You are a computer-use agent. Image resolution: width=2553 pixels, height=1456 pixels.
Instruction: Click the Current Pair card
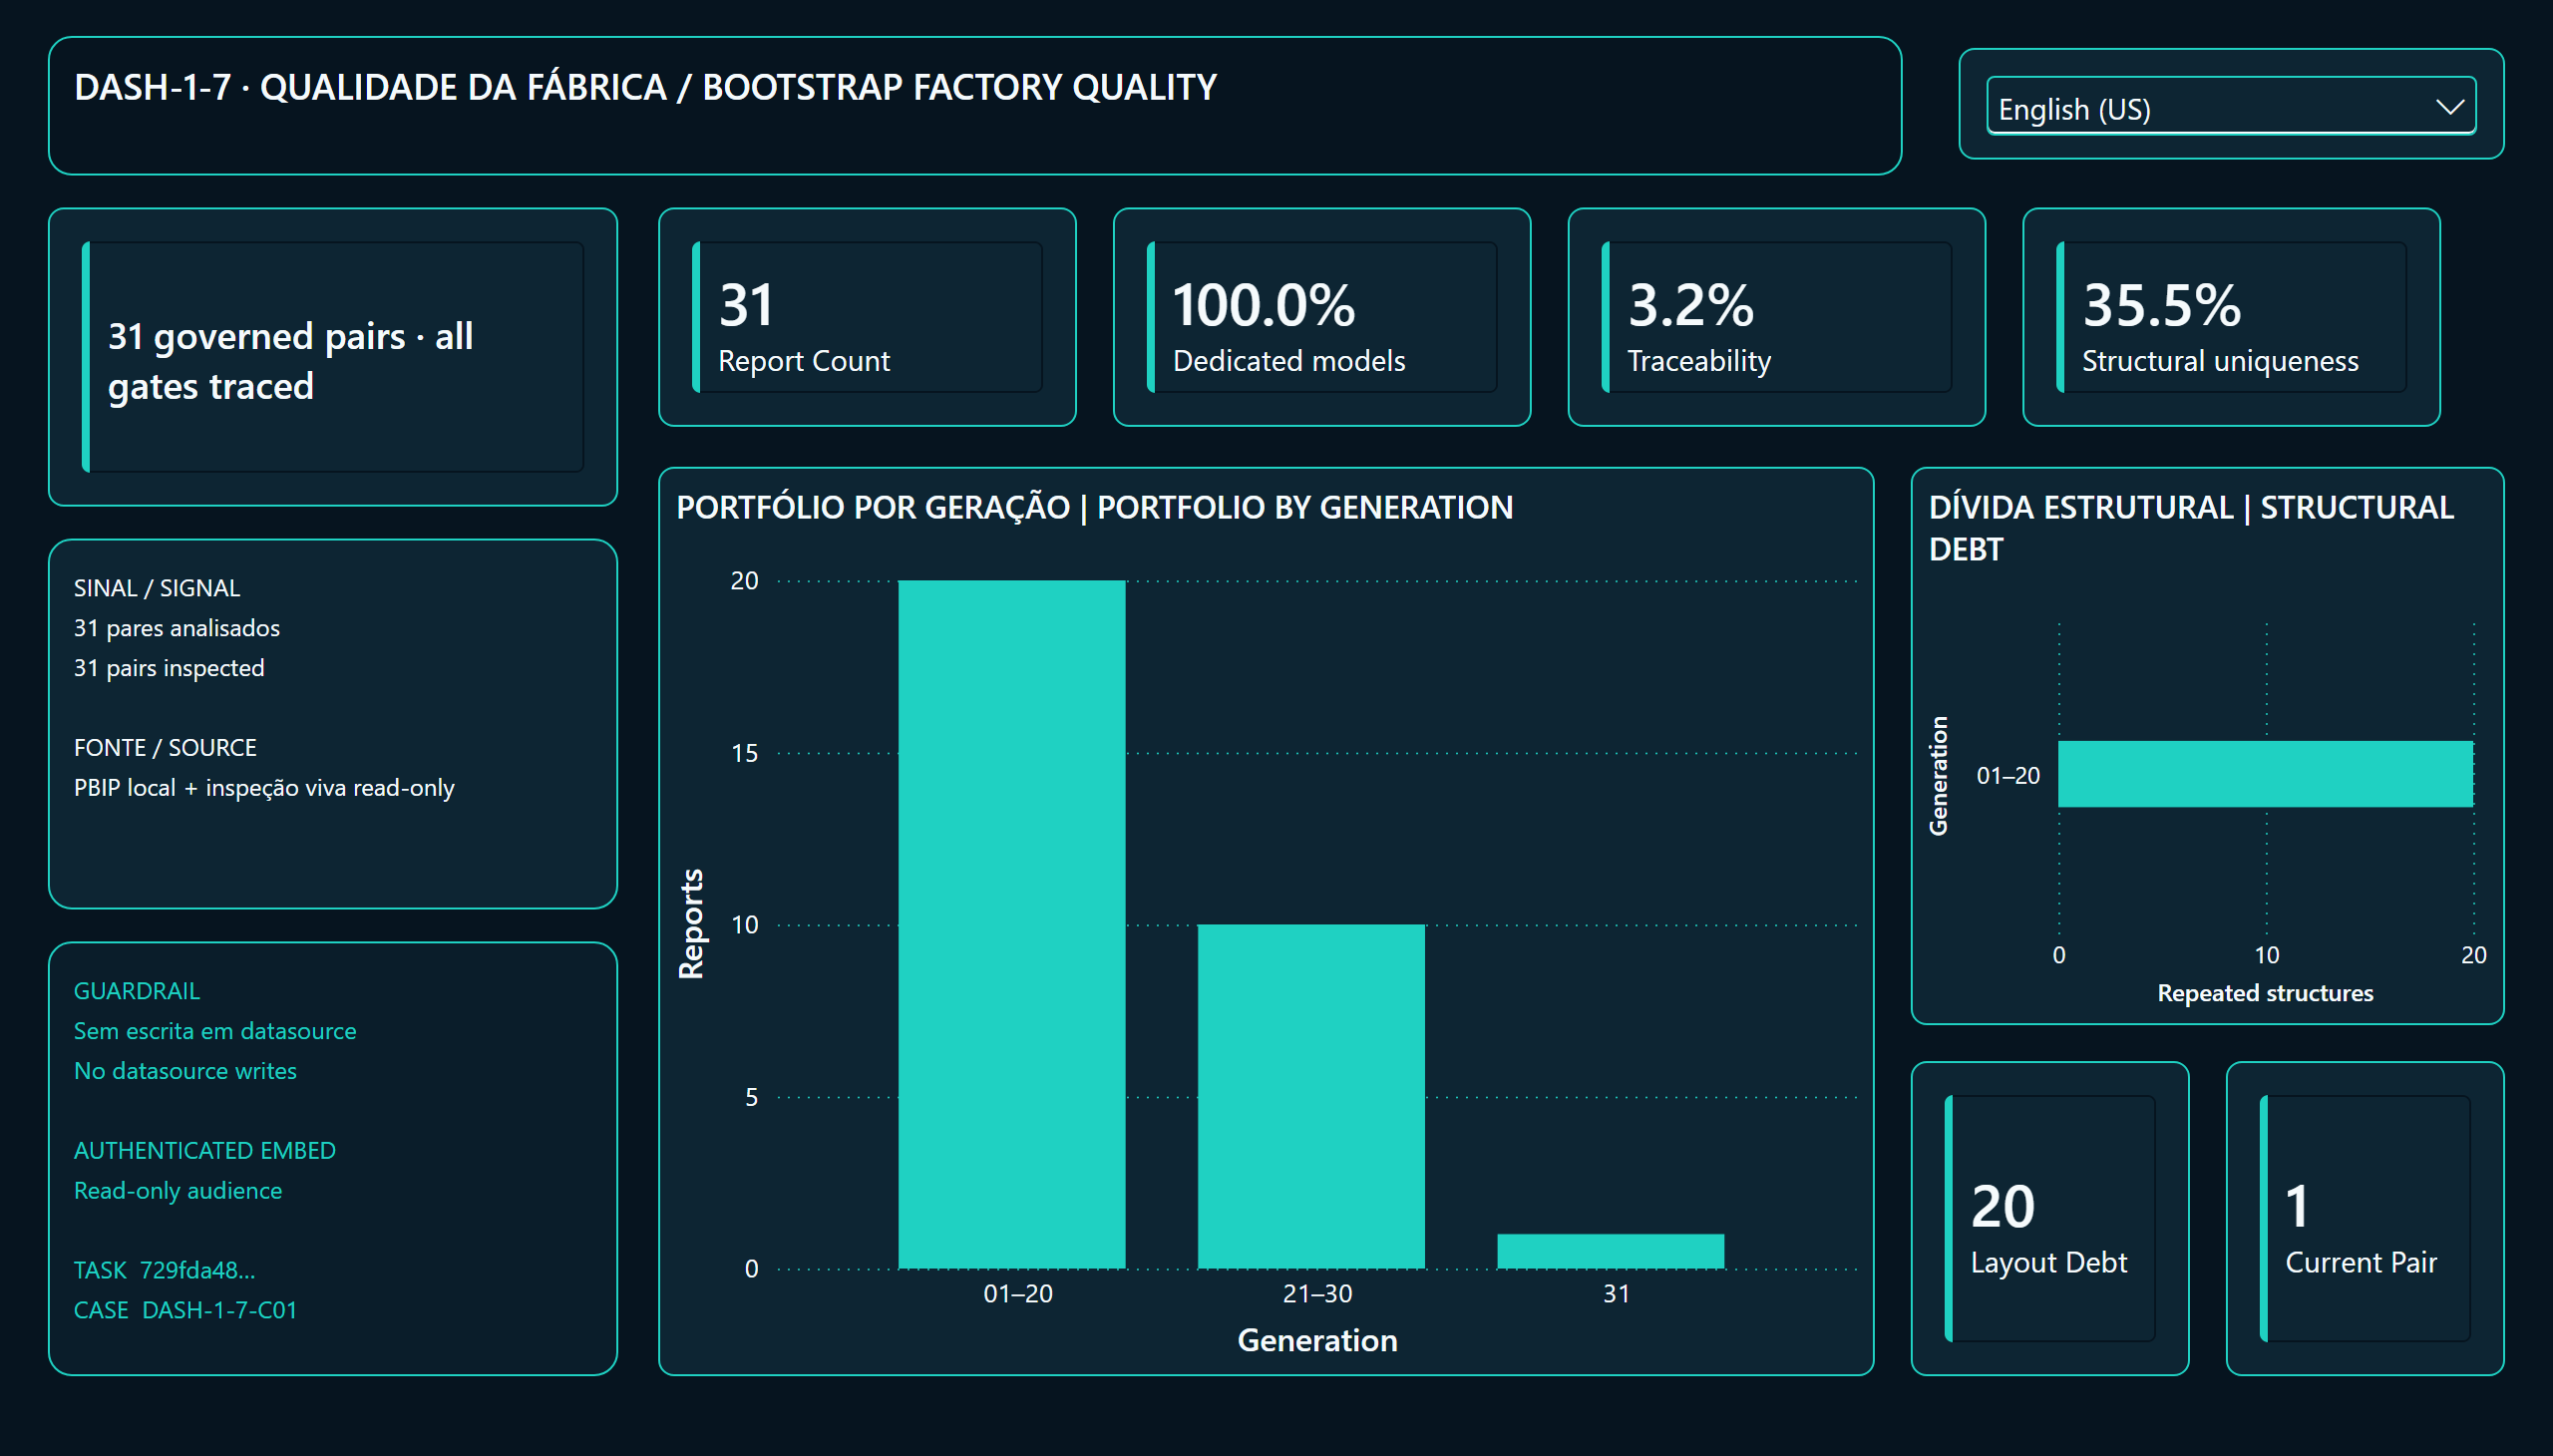click(x=2365, y=1218)
